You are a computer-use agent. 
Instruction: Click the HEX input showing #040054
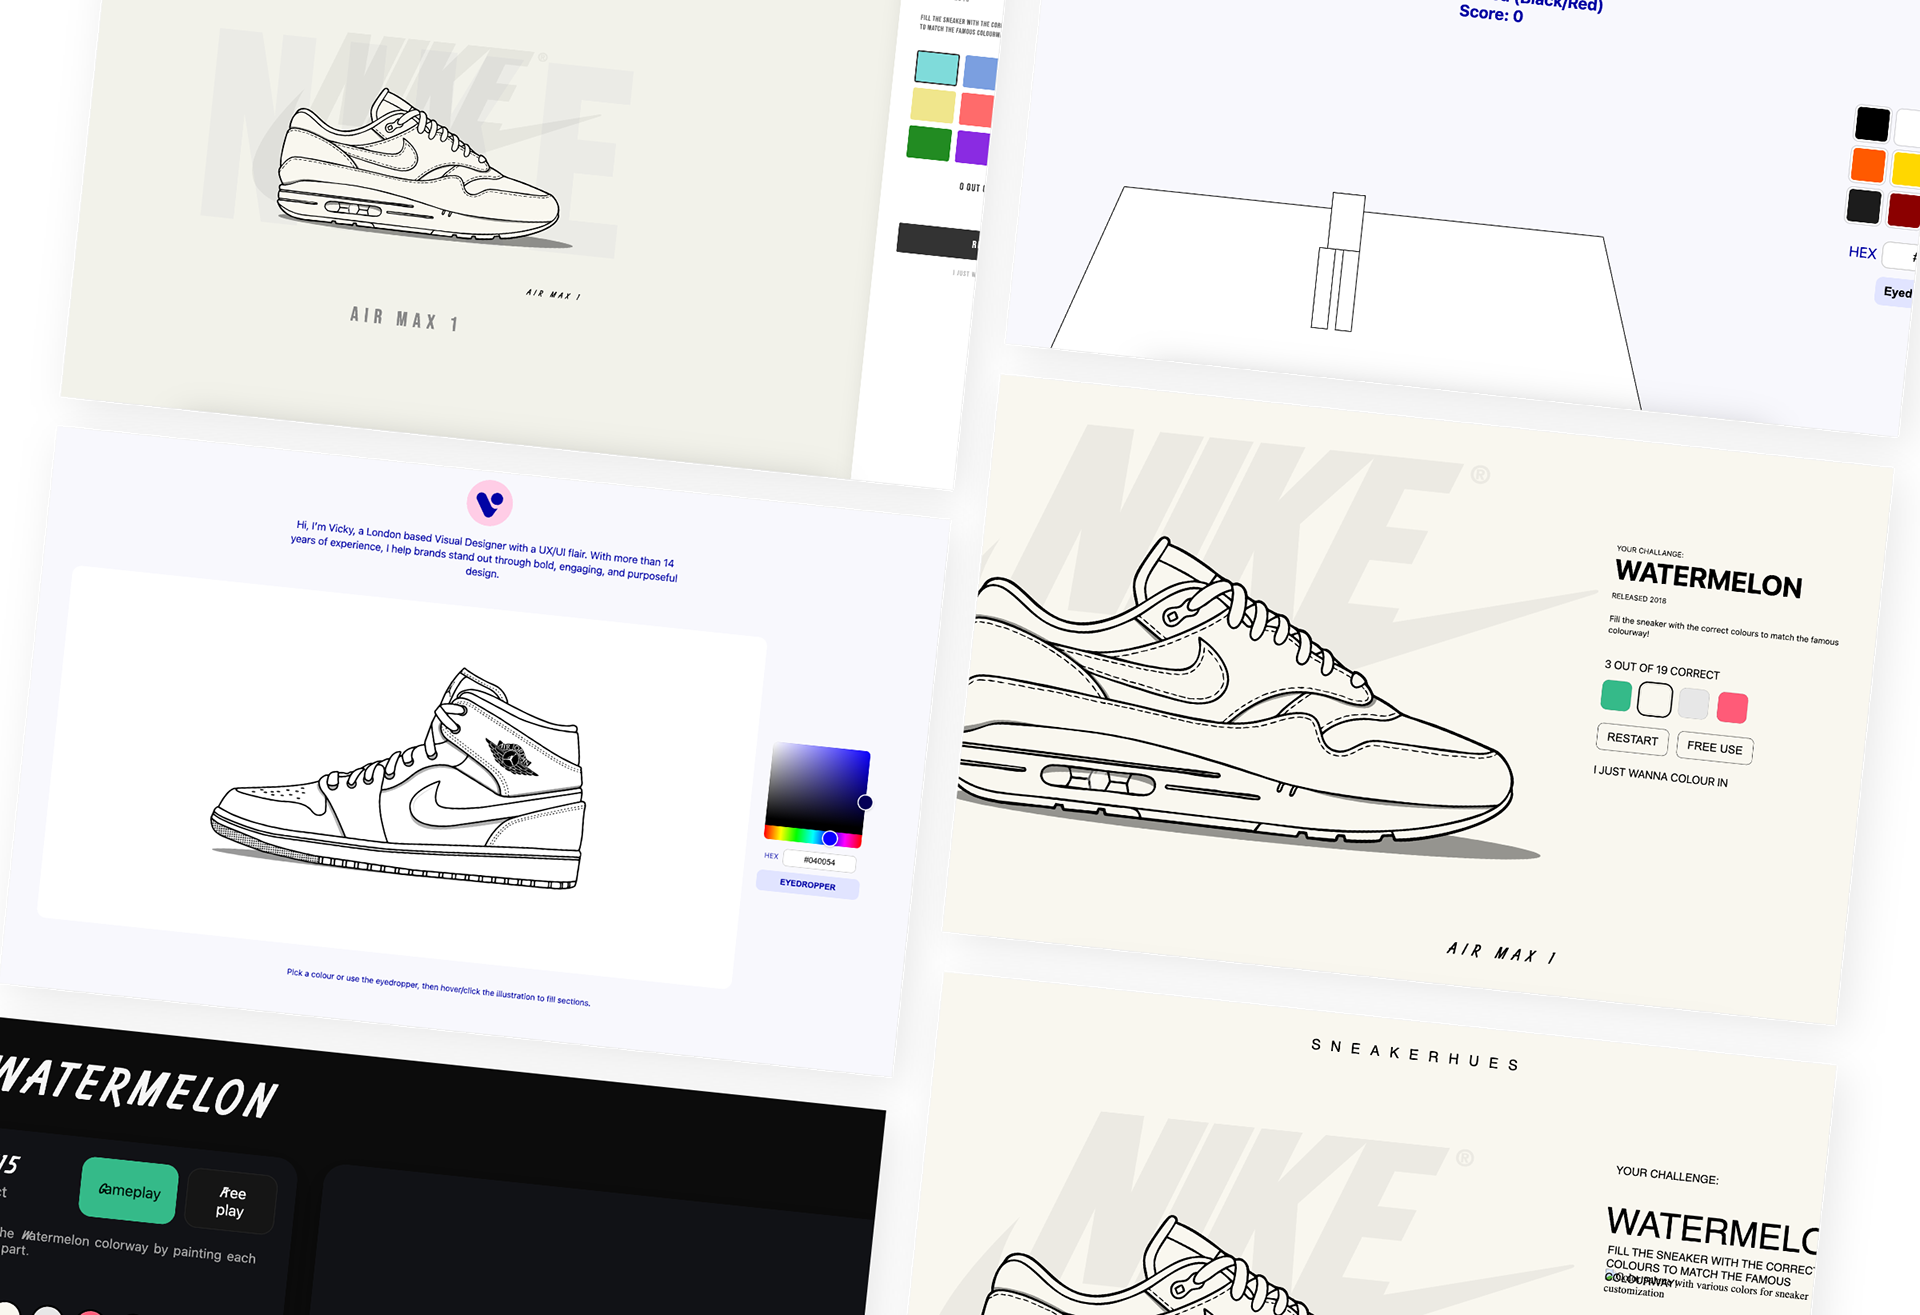pyautogui.click(x=819, y=860)
